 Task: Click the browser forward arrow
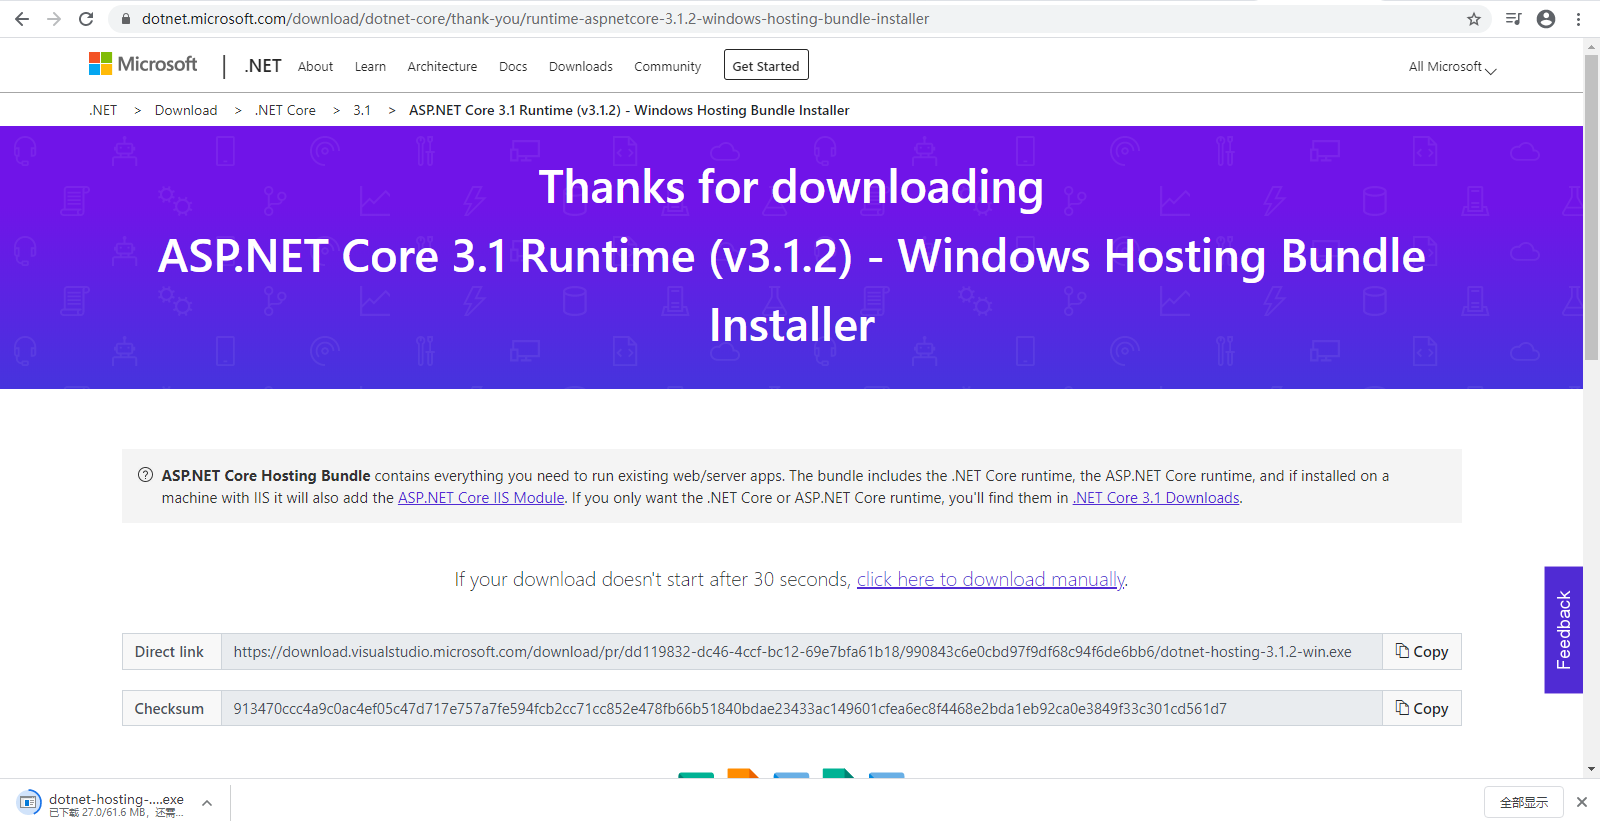[54, 19]
